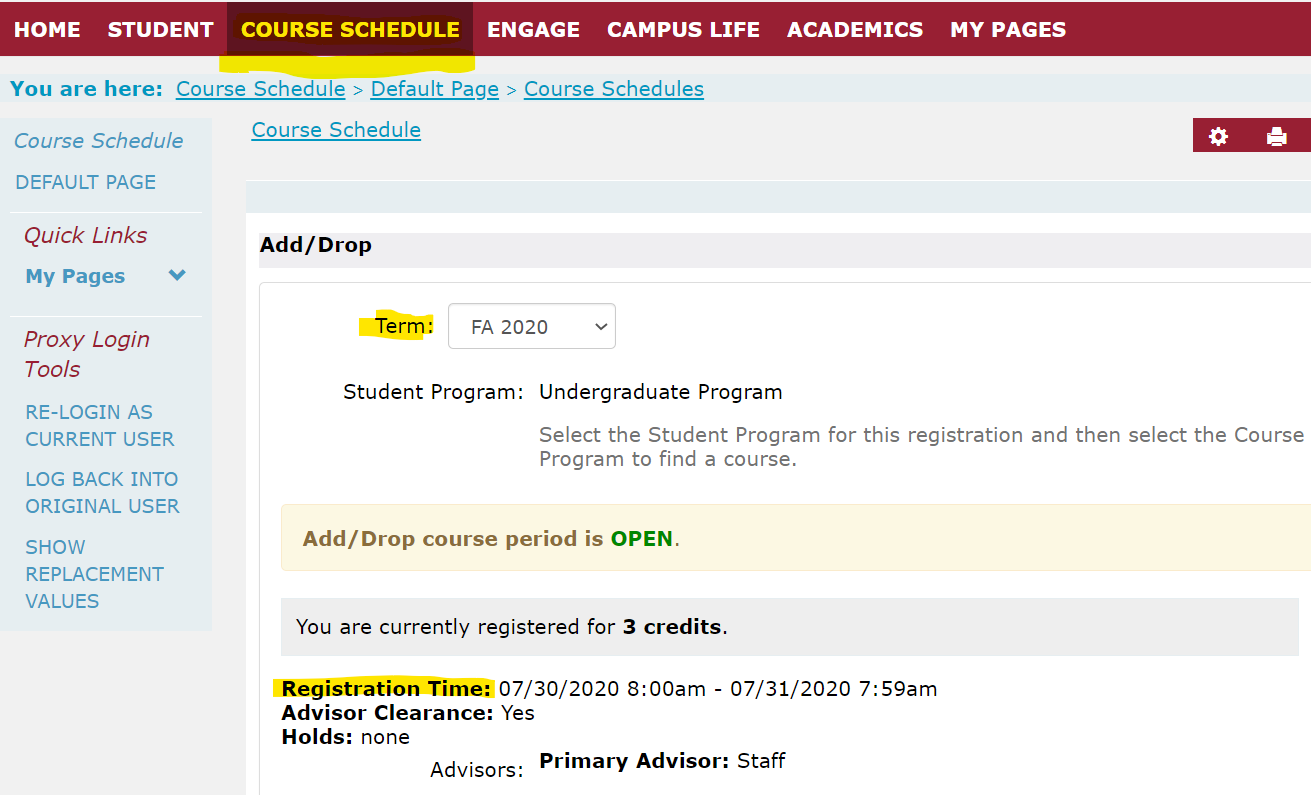Open the Term dropdown
This screenshot has width=1311, height=795.
click(x=532, y=327)
